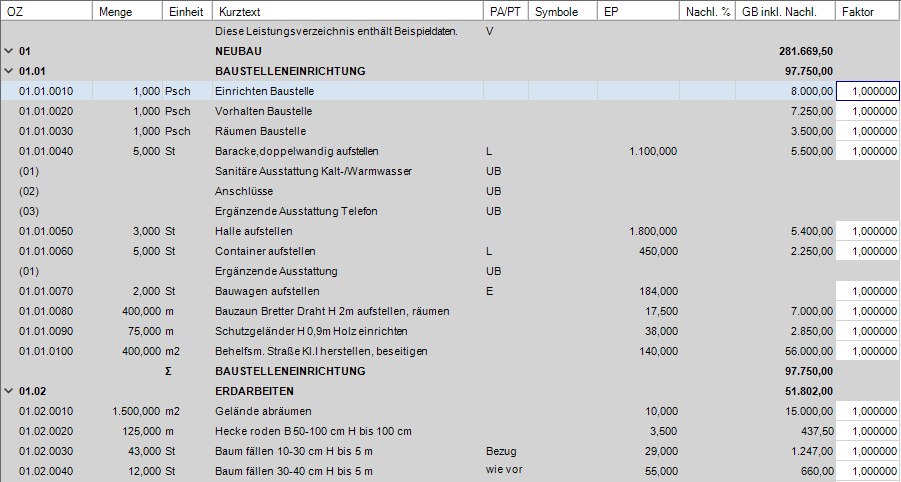901x482 pixels.
Task: Click GB value 56.000,00 of Behelfsm. Straße
Action: pos(809,351)
